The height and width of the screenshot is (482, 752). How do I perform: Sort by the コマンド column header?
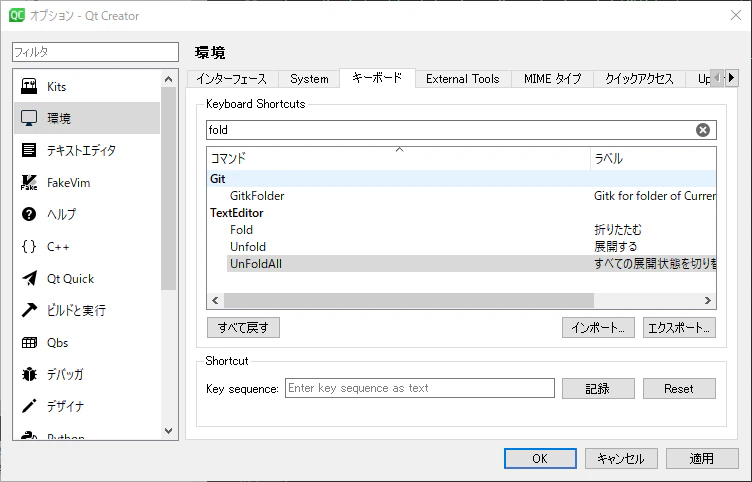point(399,158)
